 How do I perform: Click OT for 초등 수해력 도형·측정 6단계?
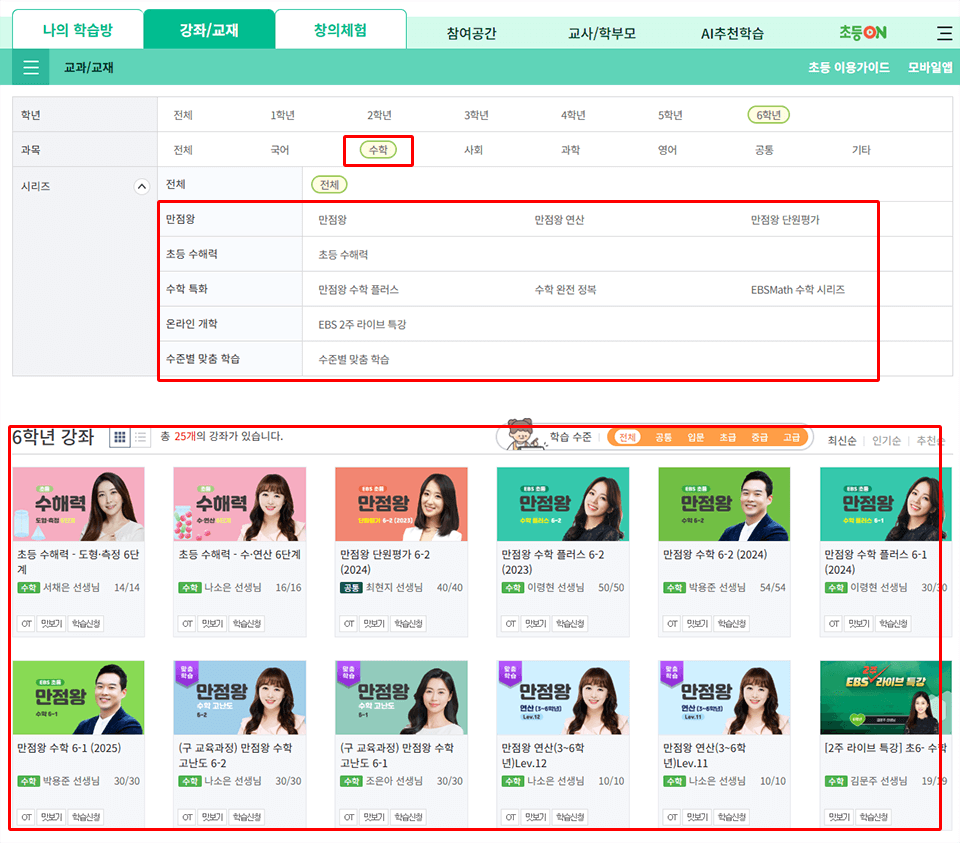[26, 624]
